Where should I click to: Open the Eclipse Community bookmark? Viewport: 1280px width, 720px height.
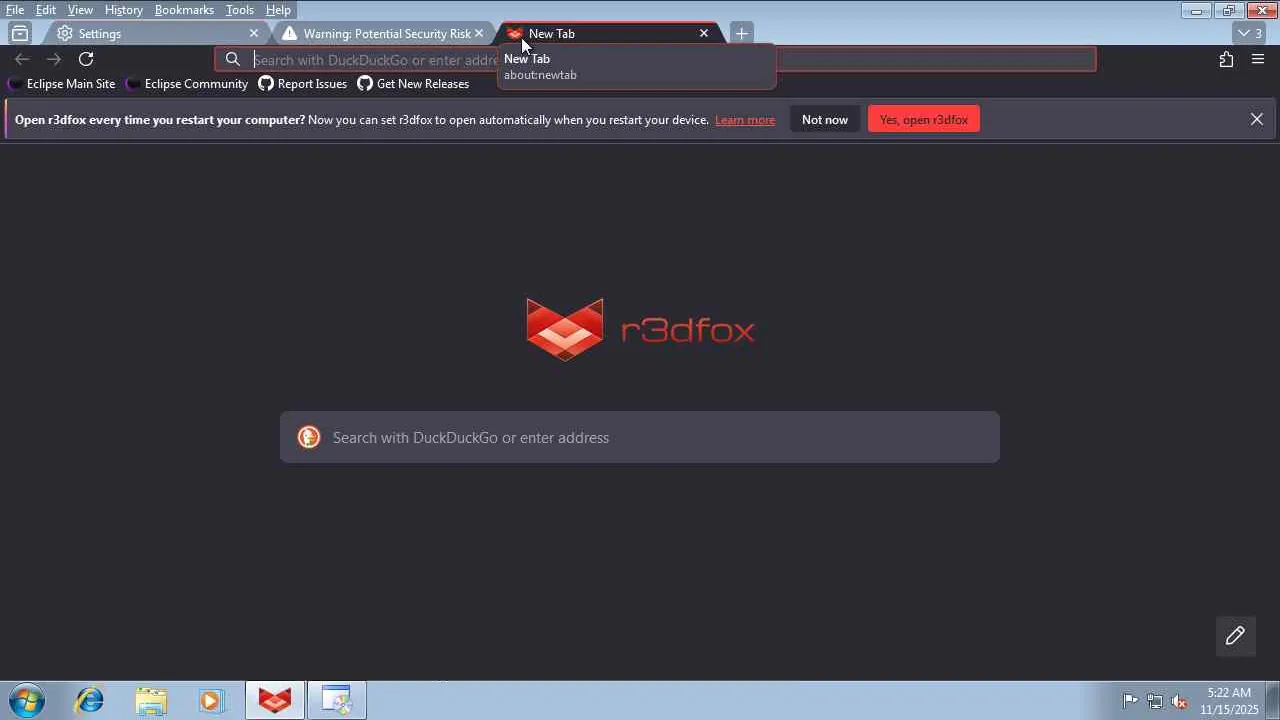pos(187,84)
